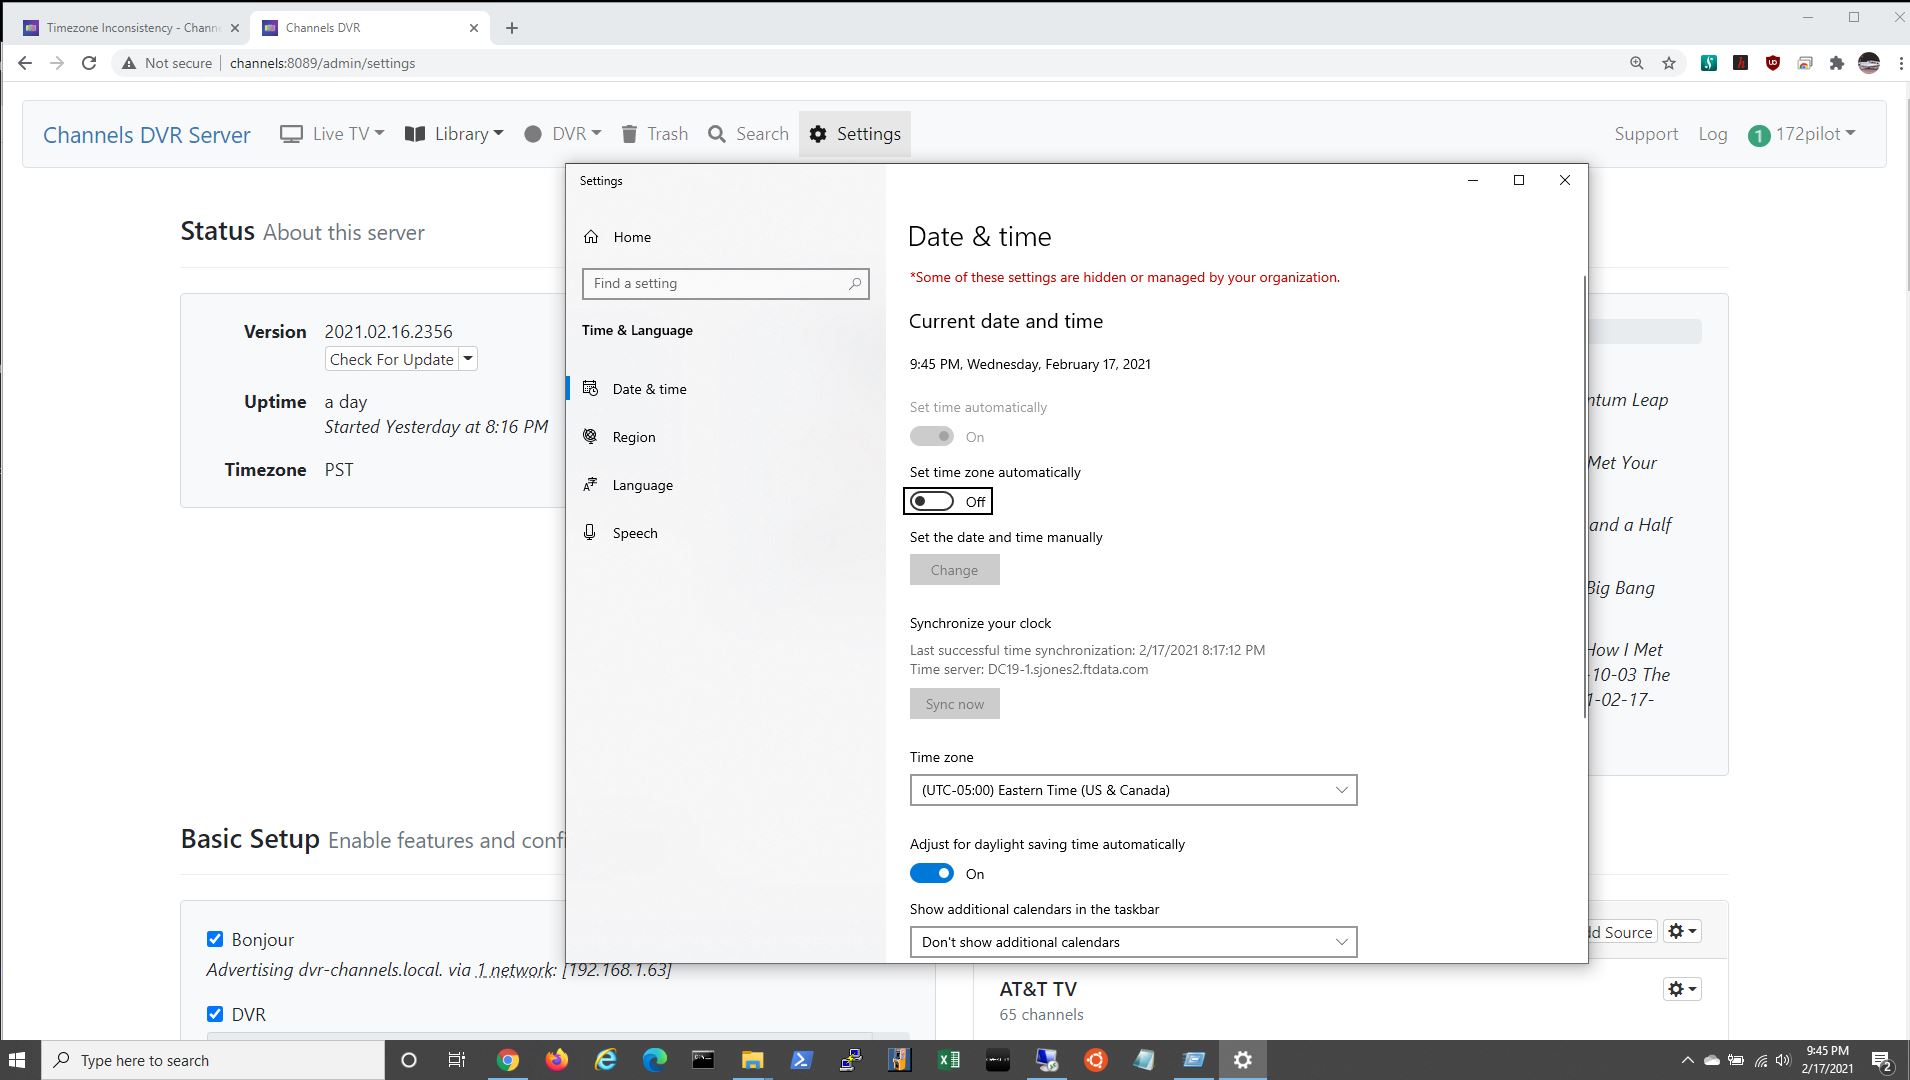The image size is (1910, 1080).
Task: Open the Chrome extensions puzzle icon
Action: click(x=1836, y=63)
